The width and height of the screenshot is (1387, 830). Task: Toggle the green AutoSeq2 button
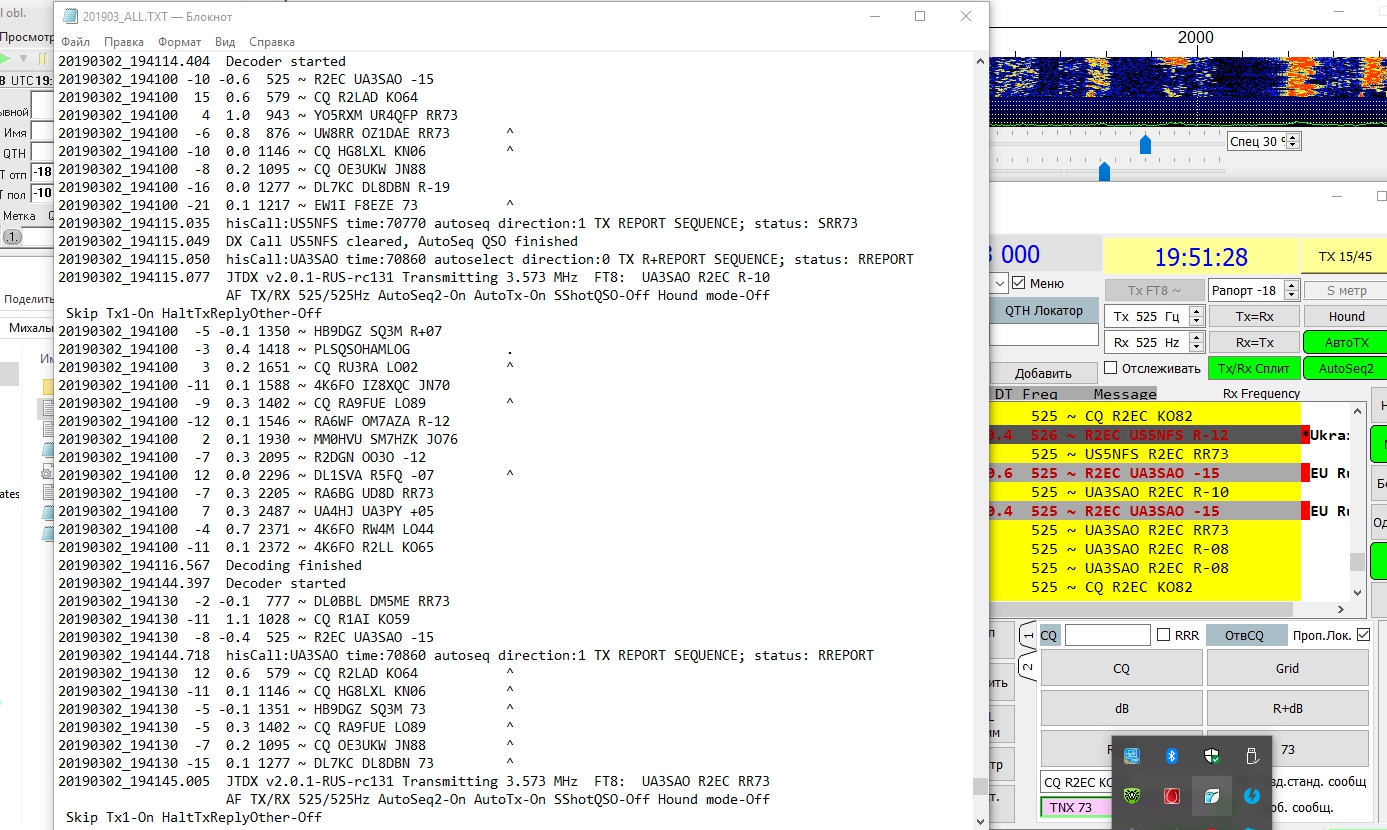pos(1346,368)
